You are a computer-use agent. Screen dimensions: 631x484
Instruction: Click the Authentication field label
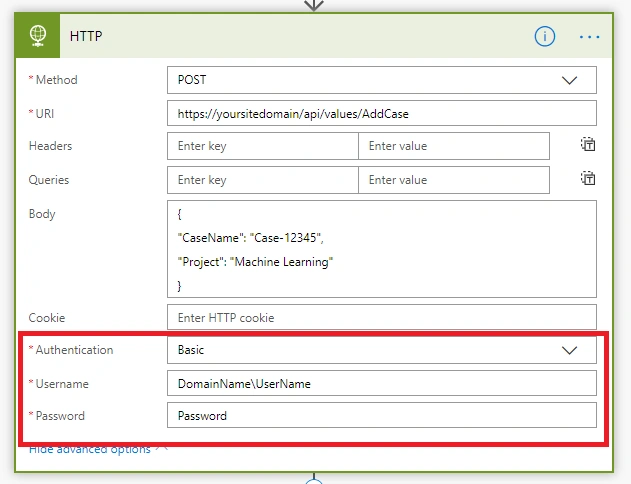(x=74, y=350)
